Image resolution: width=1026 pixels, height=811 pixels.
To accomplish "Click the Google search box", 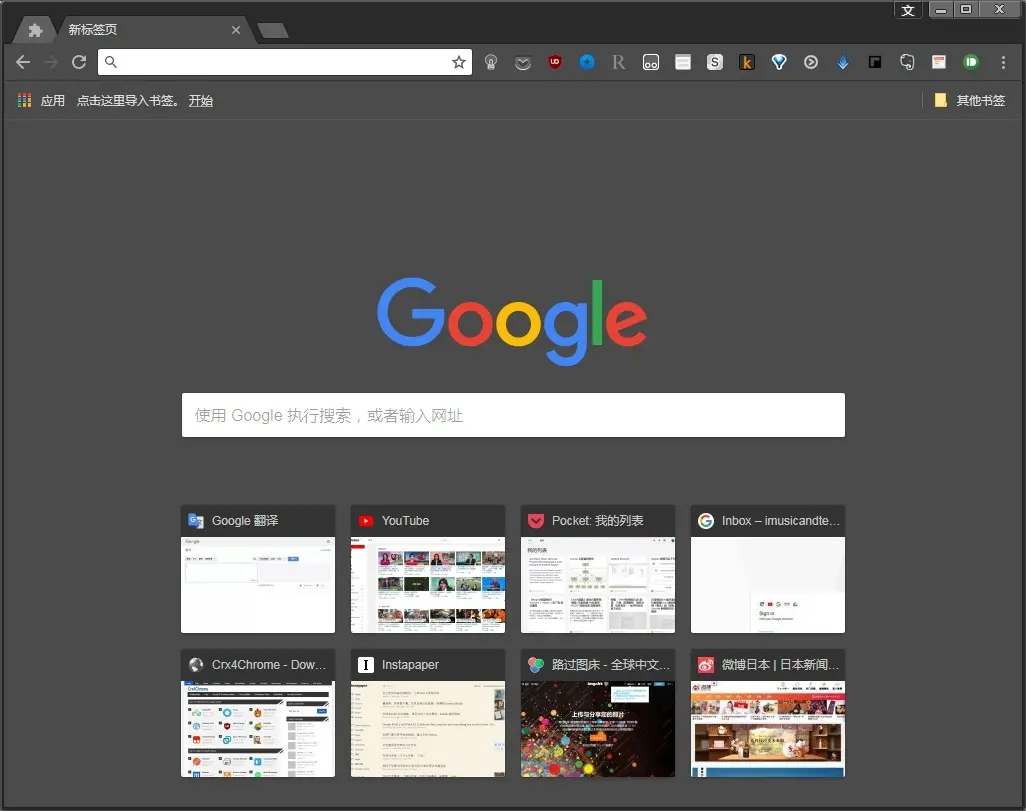I will pyautogui.click(x=513, y=415).
